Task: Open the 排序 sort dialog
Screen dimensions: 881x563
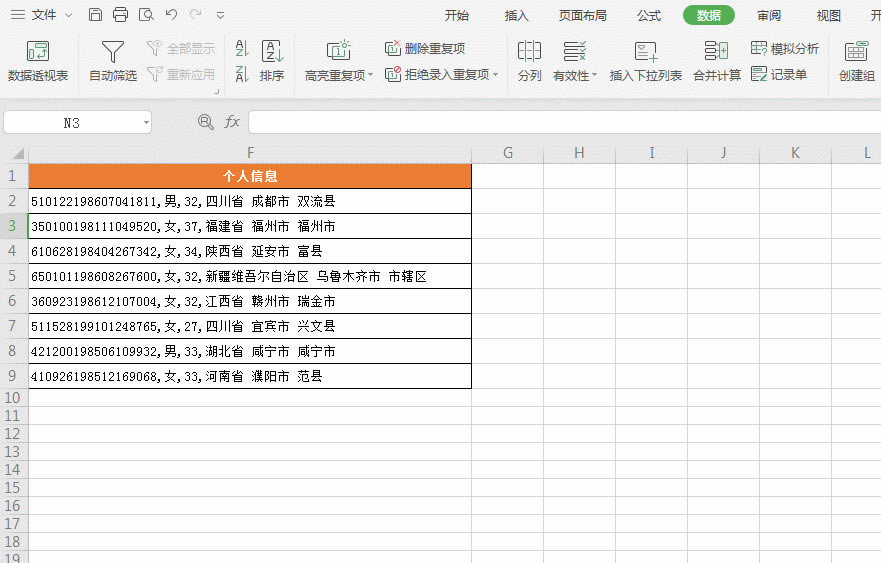Action: 272,61
